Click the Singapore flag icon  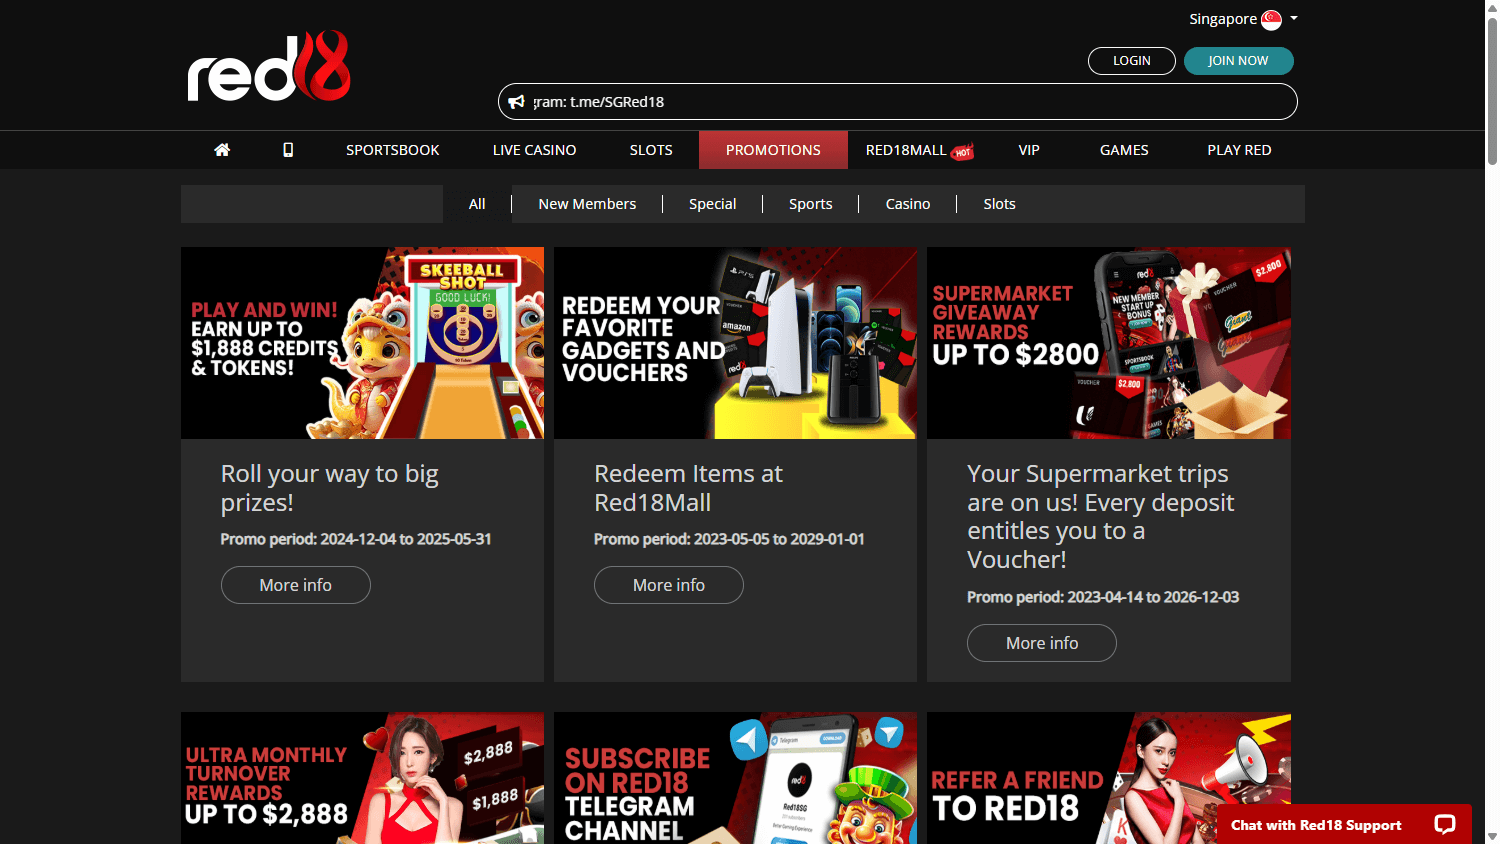click(1270, 18)
